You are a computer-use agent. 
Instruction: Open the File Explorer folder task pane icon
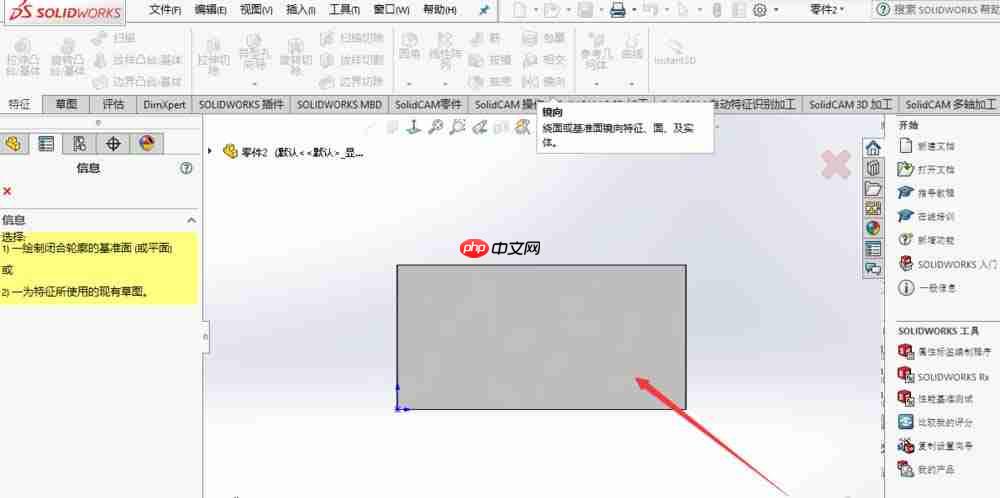(872, 189)
